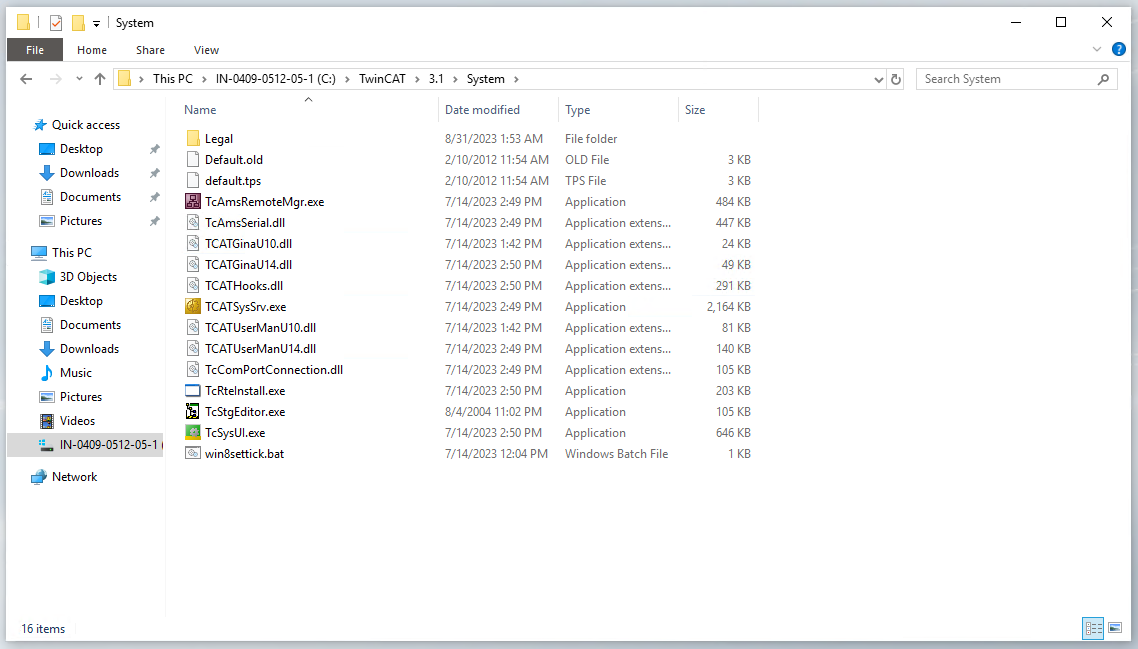Select the TcComPortConnection.dll file

[x=274, y=370]
